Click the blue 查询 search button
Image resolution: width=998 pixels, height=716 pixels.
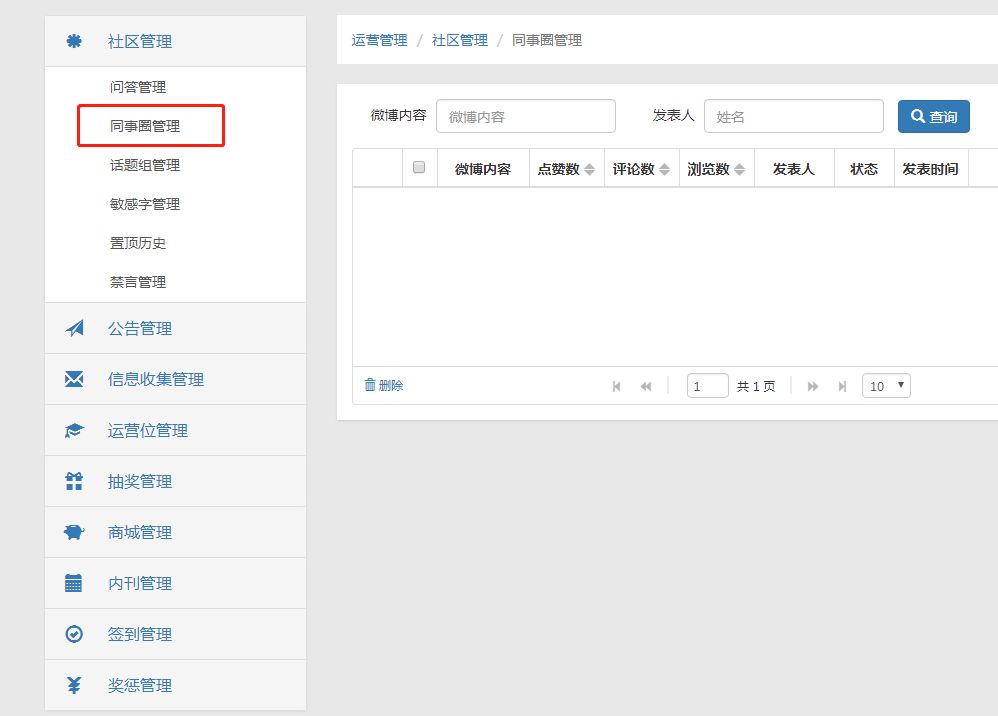click(934, 116)
